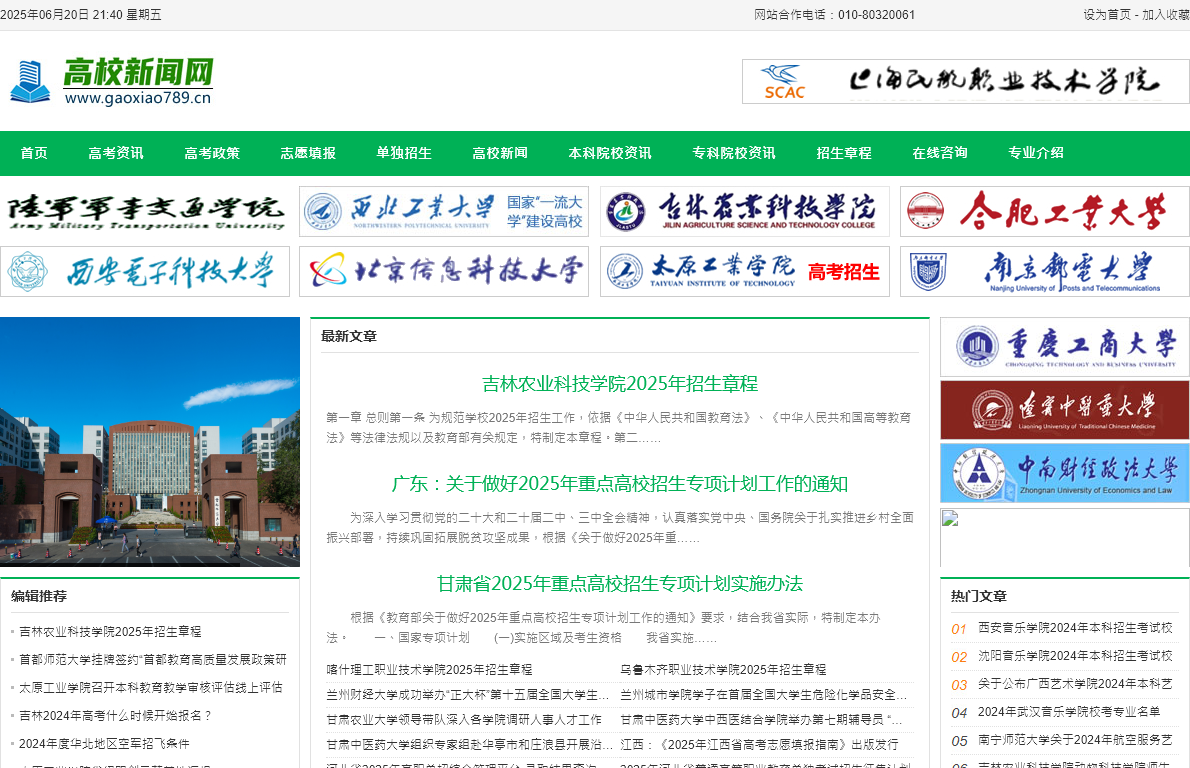Open the 上海民航职业技术学院 SCAC banner
The height and width of the screenshot is (768, 1190).
pyautogui.click(x=965, y=81)
